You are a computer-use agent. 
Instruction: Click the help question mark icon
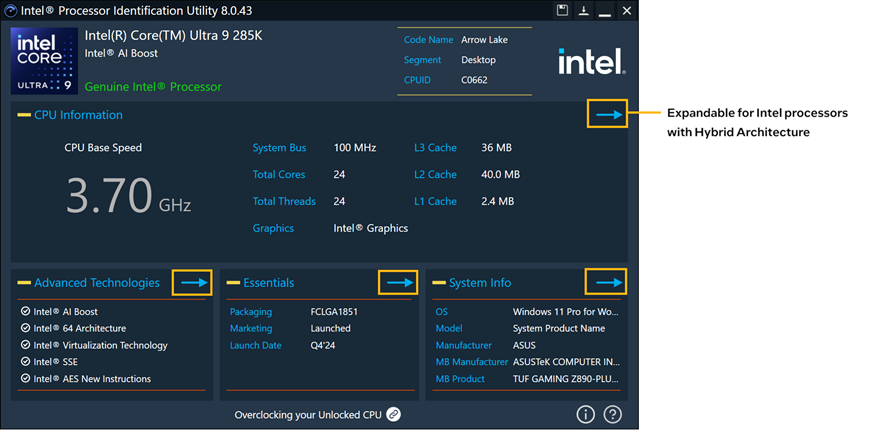click(x=613, y=414)
